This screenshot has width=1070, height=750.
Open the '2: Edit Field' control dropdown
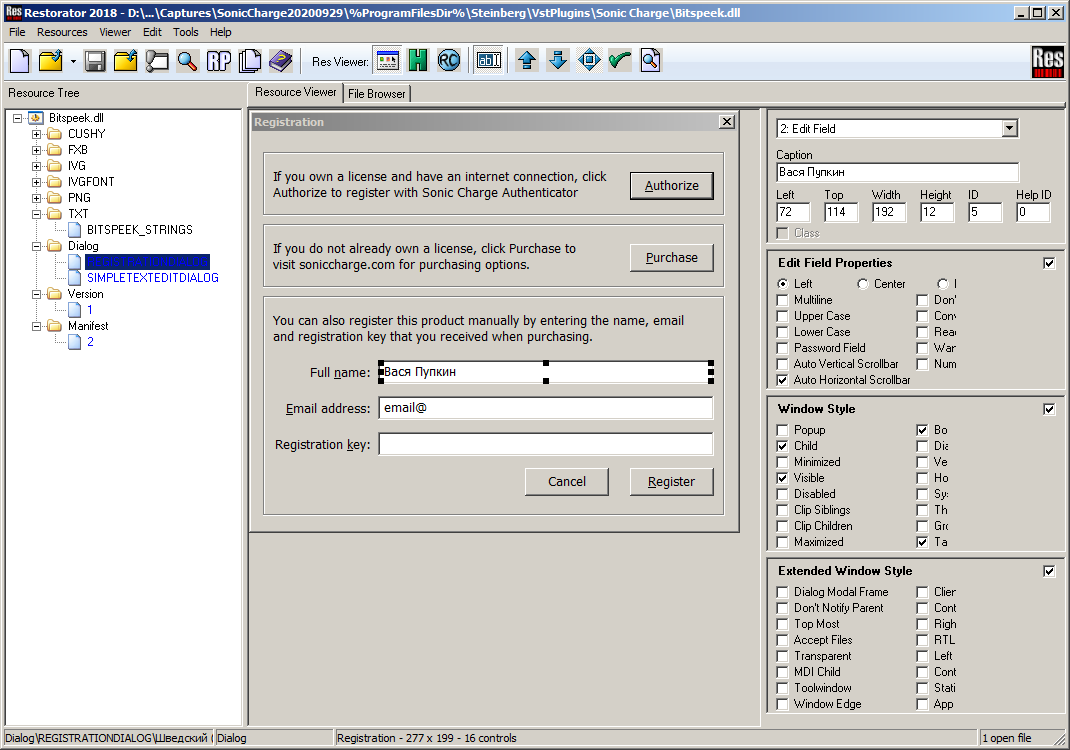pyautogui.click(x=1010, y=128)
